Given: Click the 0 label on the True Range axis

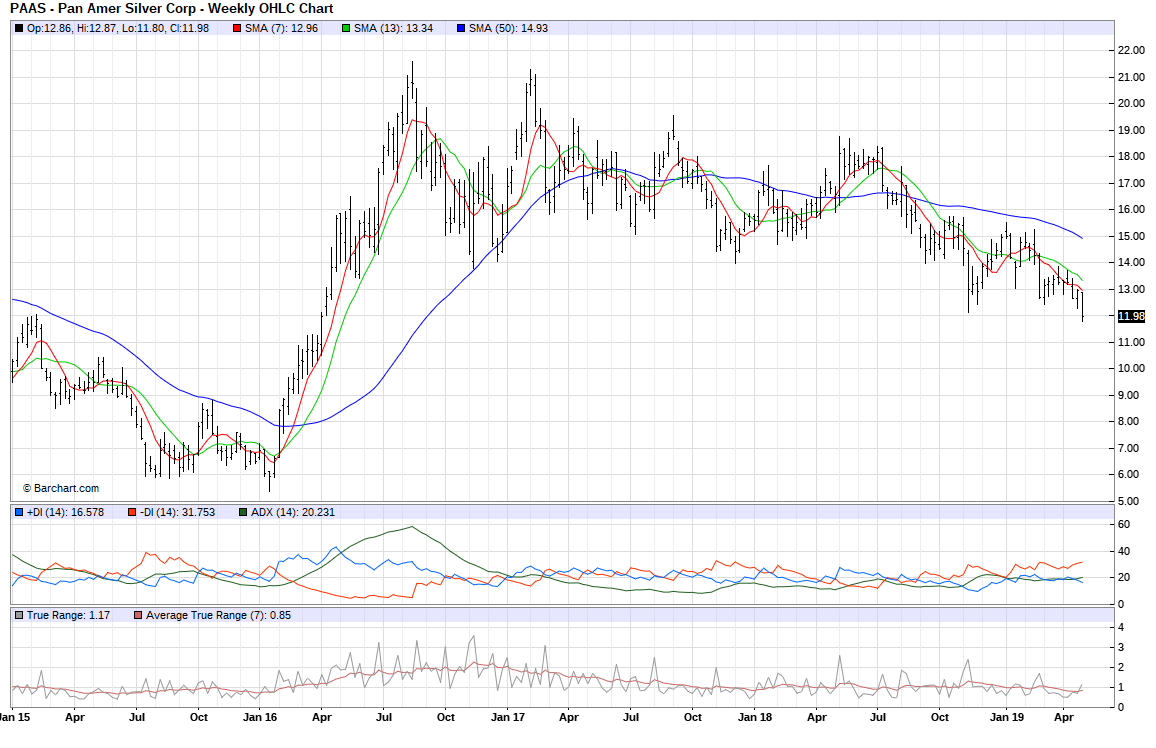Looking at the screenshot, I should (1121, 708).
